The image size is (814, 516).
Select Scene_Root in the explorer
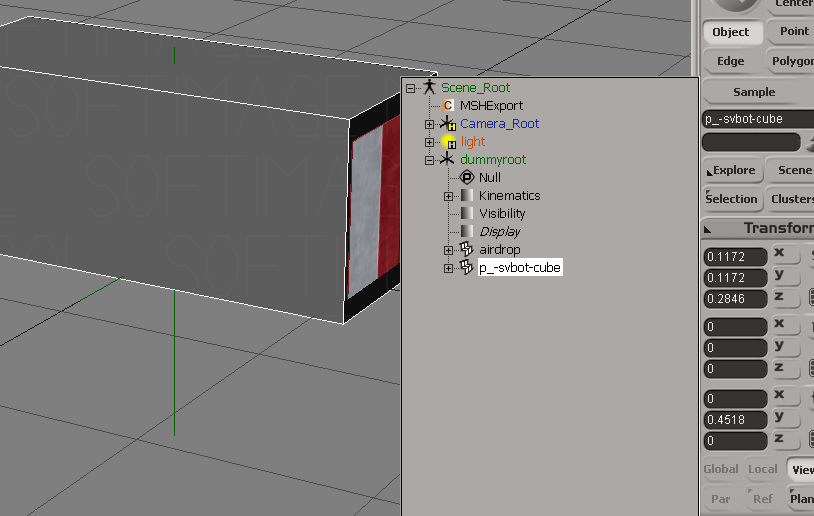(x=476, y=88)
